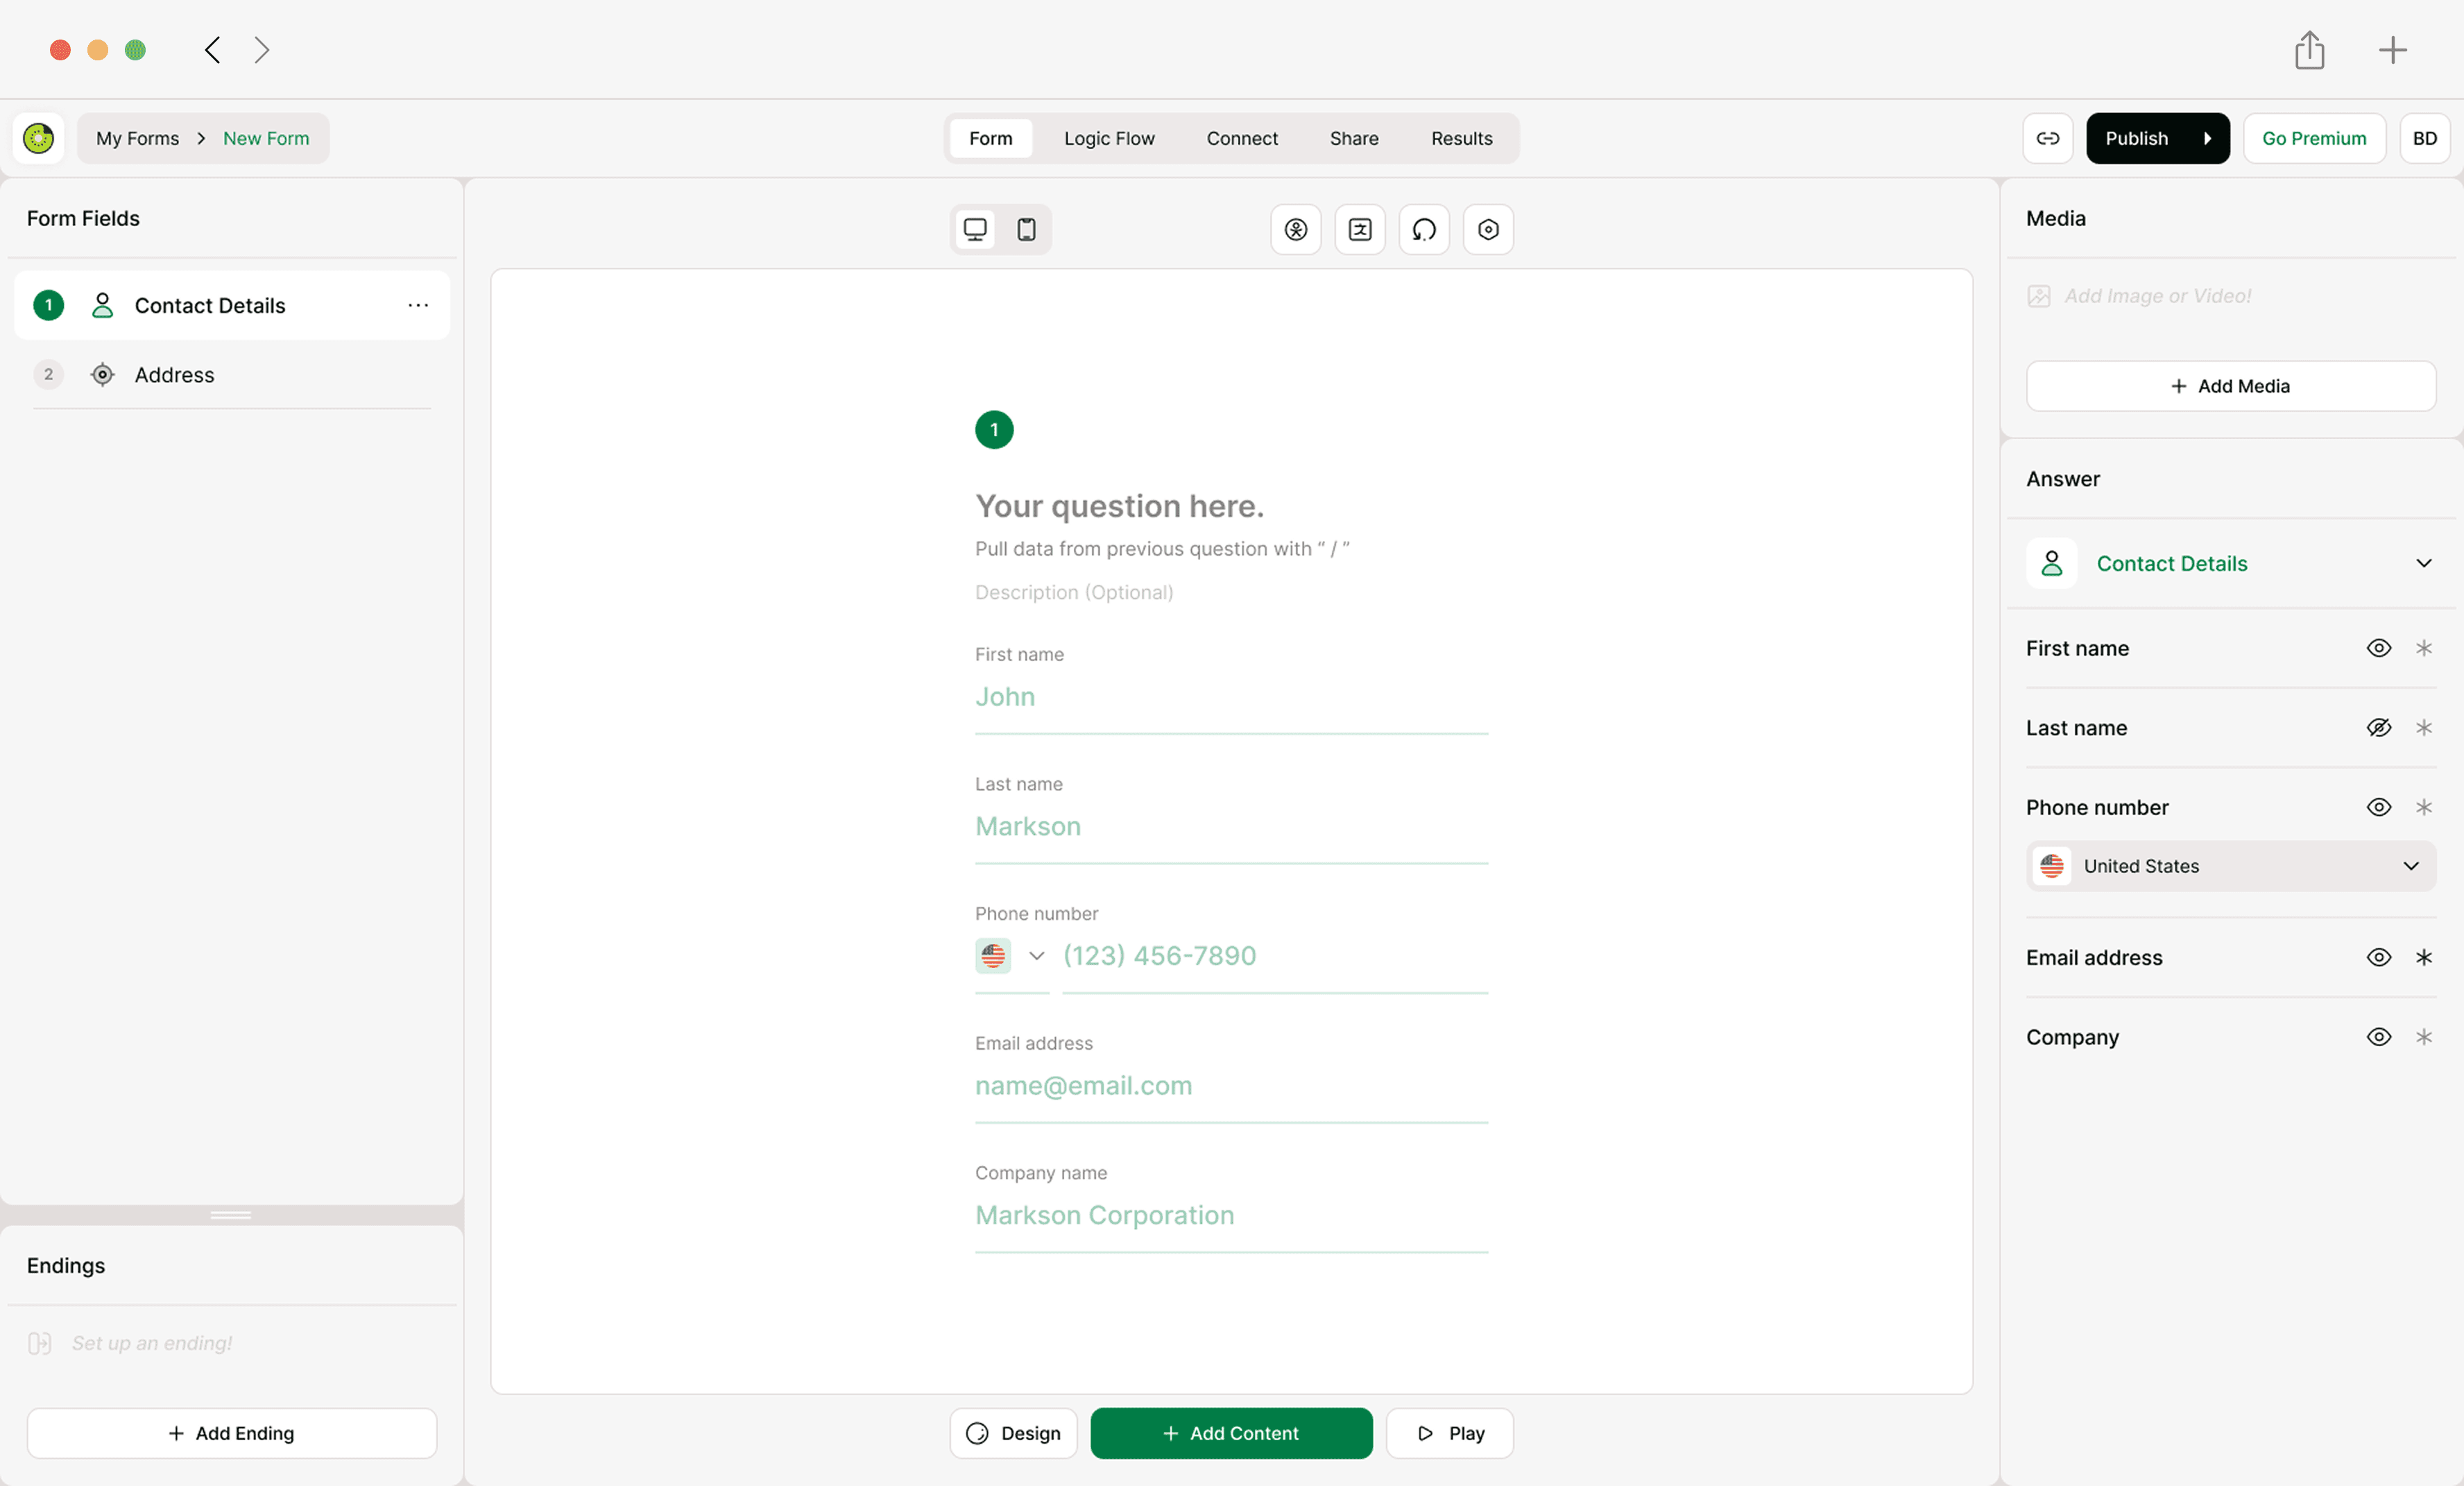
Task: Switch preview to mobile view
Action: (x=1026, y=229)
